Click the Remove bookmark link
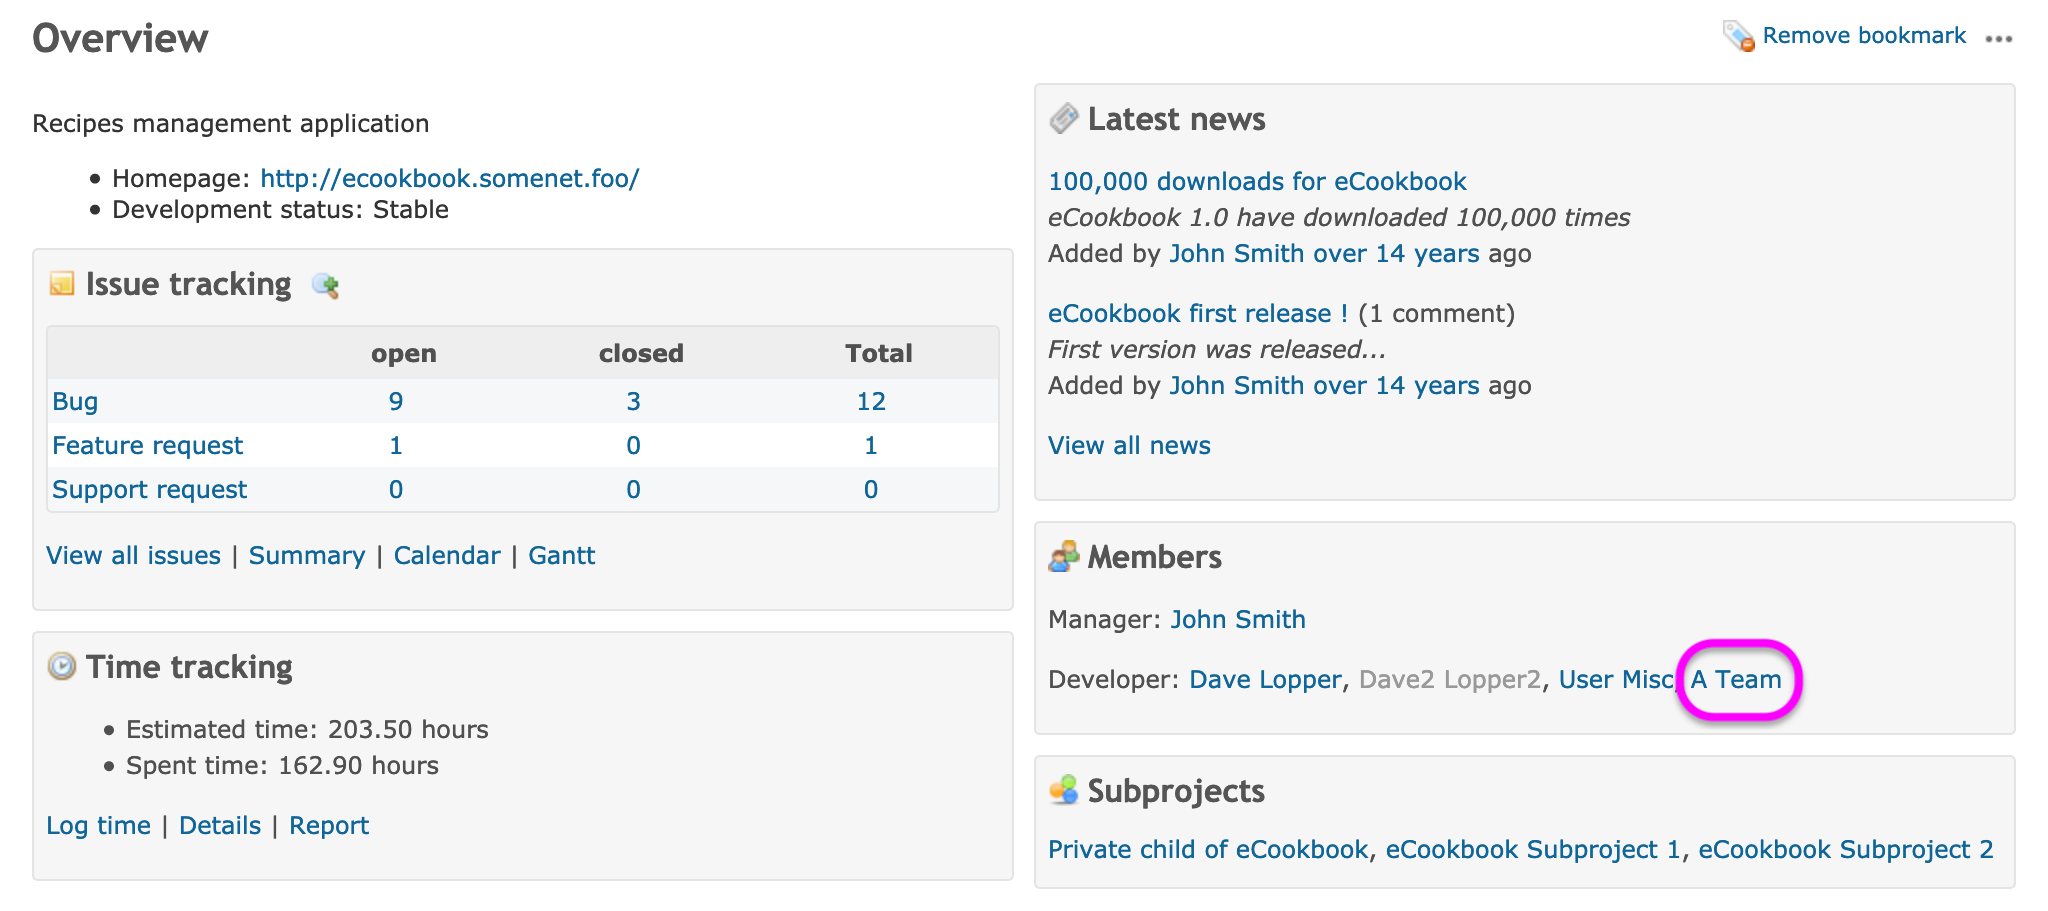The width and height of the screenshot is (2048, 911). click(x=1864, y=36)
